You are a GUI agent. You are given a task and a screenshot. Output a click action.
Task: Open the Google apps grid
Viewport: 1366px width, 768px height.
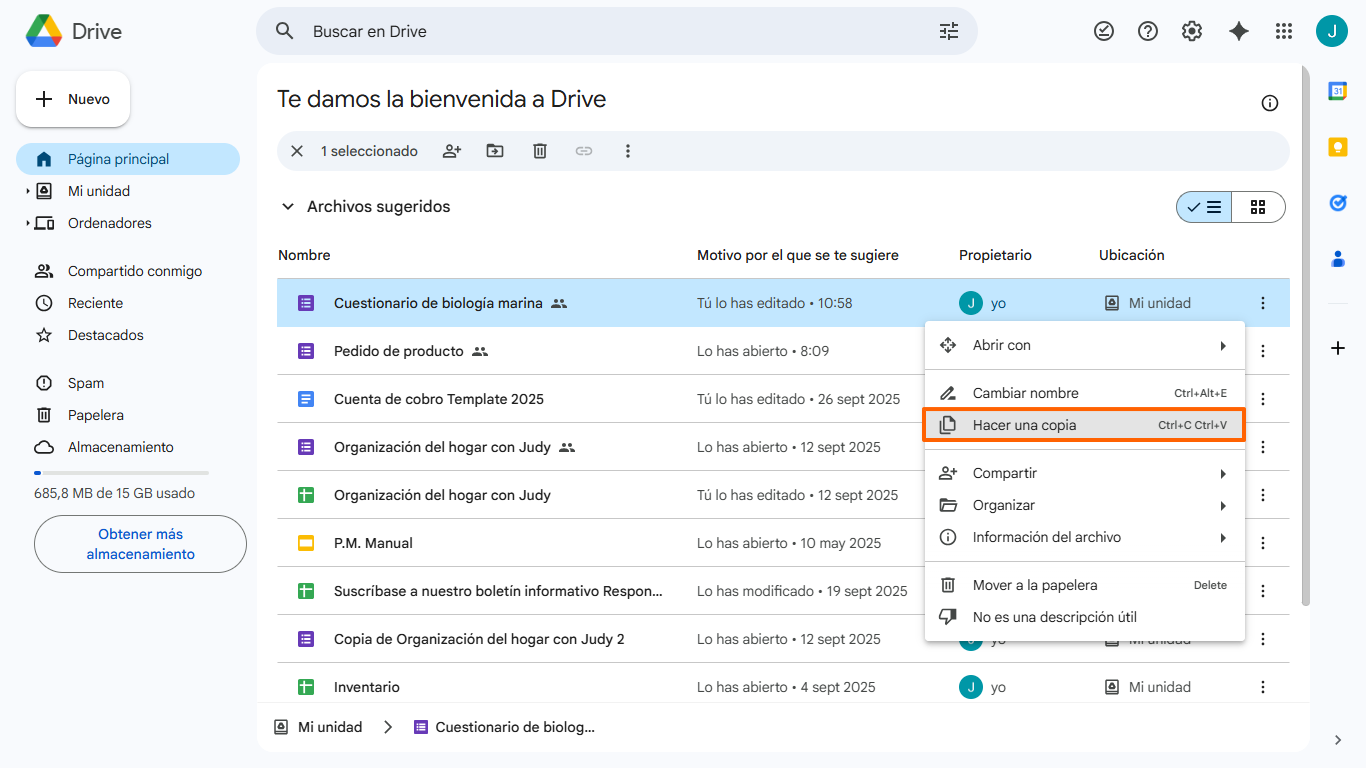[x=1284, y=31]
